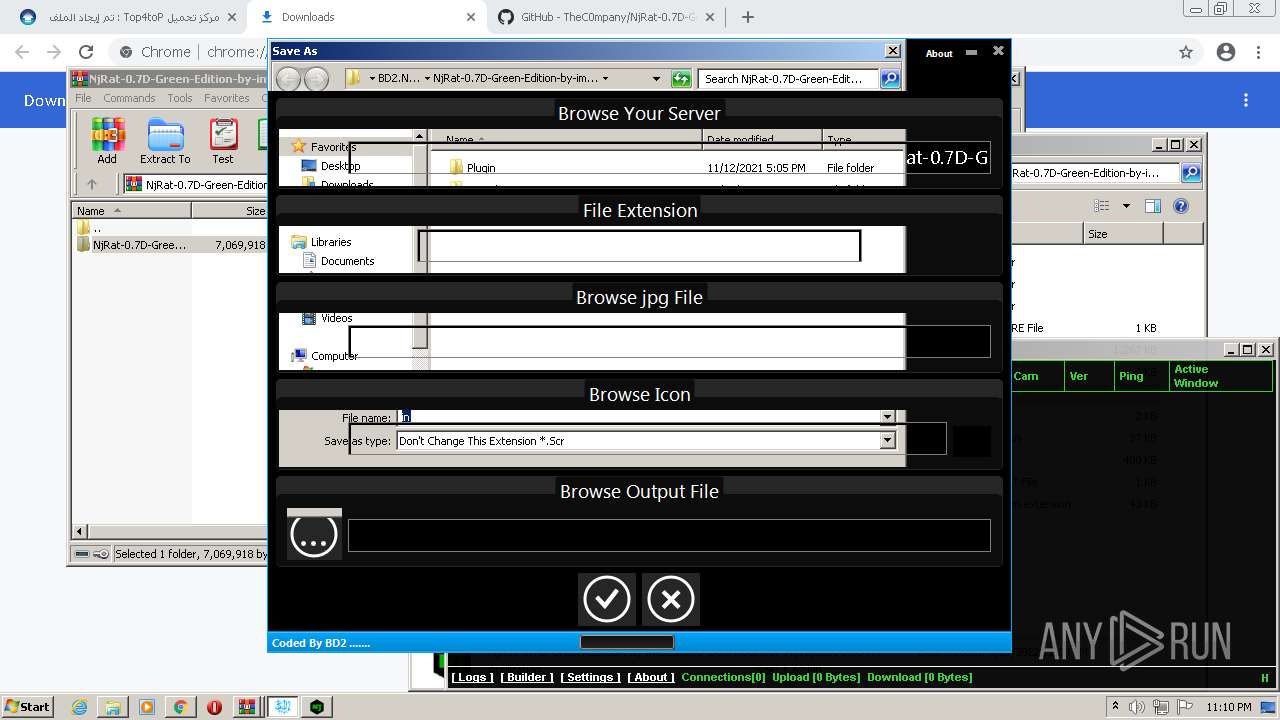Screen dimensions: 1280x720
Task: Reload the Chrome page
Action: (86, 52)
